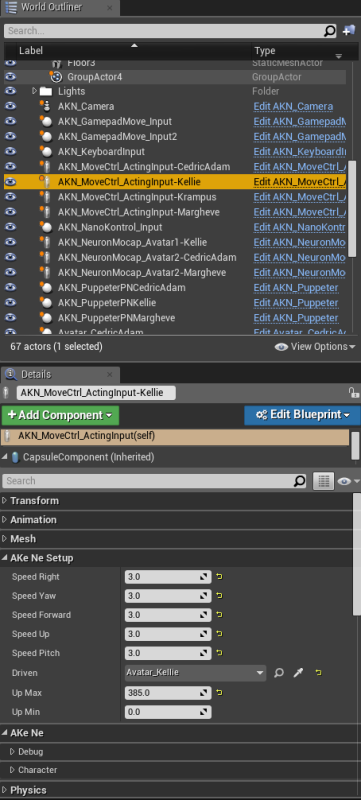Open the Details visibility options eye dropdown
361x800 pixels.
(x=348, y=481)
